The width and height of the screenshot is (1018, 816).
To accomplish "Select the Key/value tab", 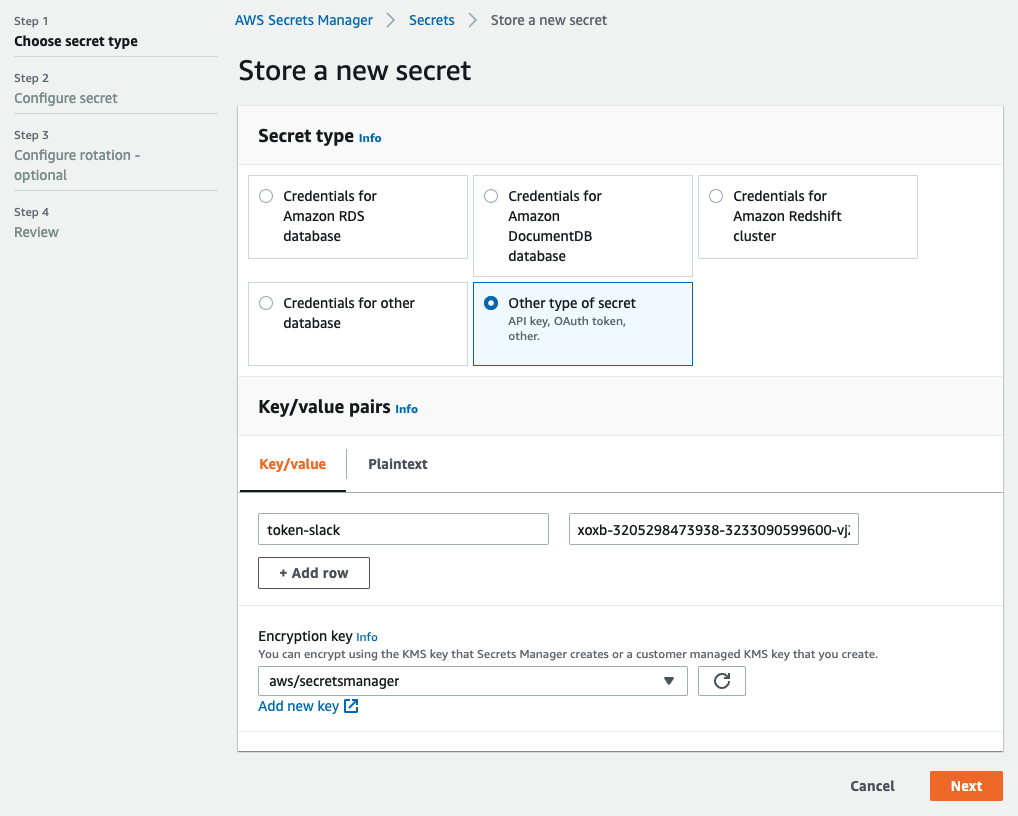I will pyautogui.click(x=292, y=464).
